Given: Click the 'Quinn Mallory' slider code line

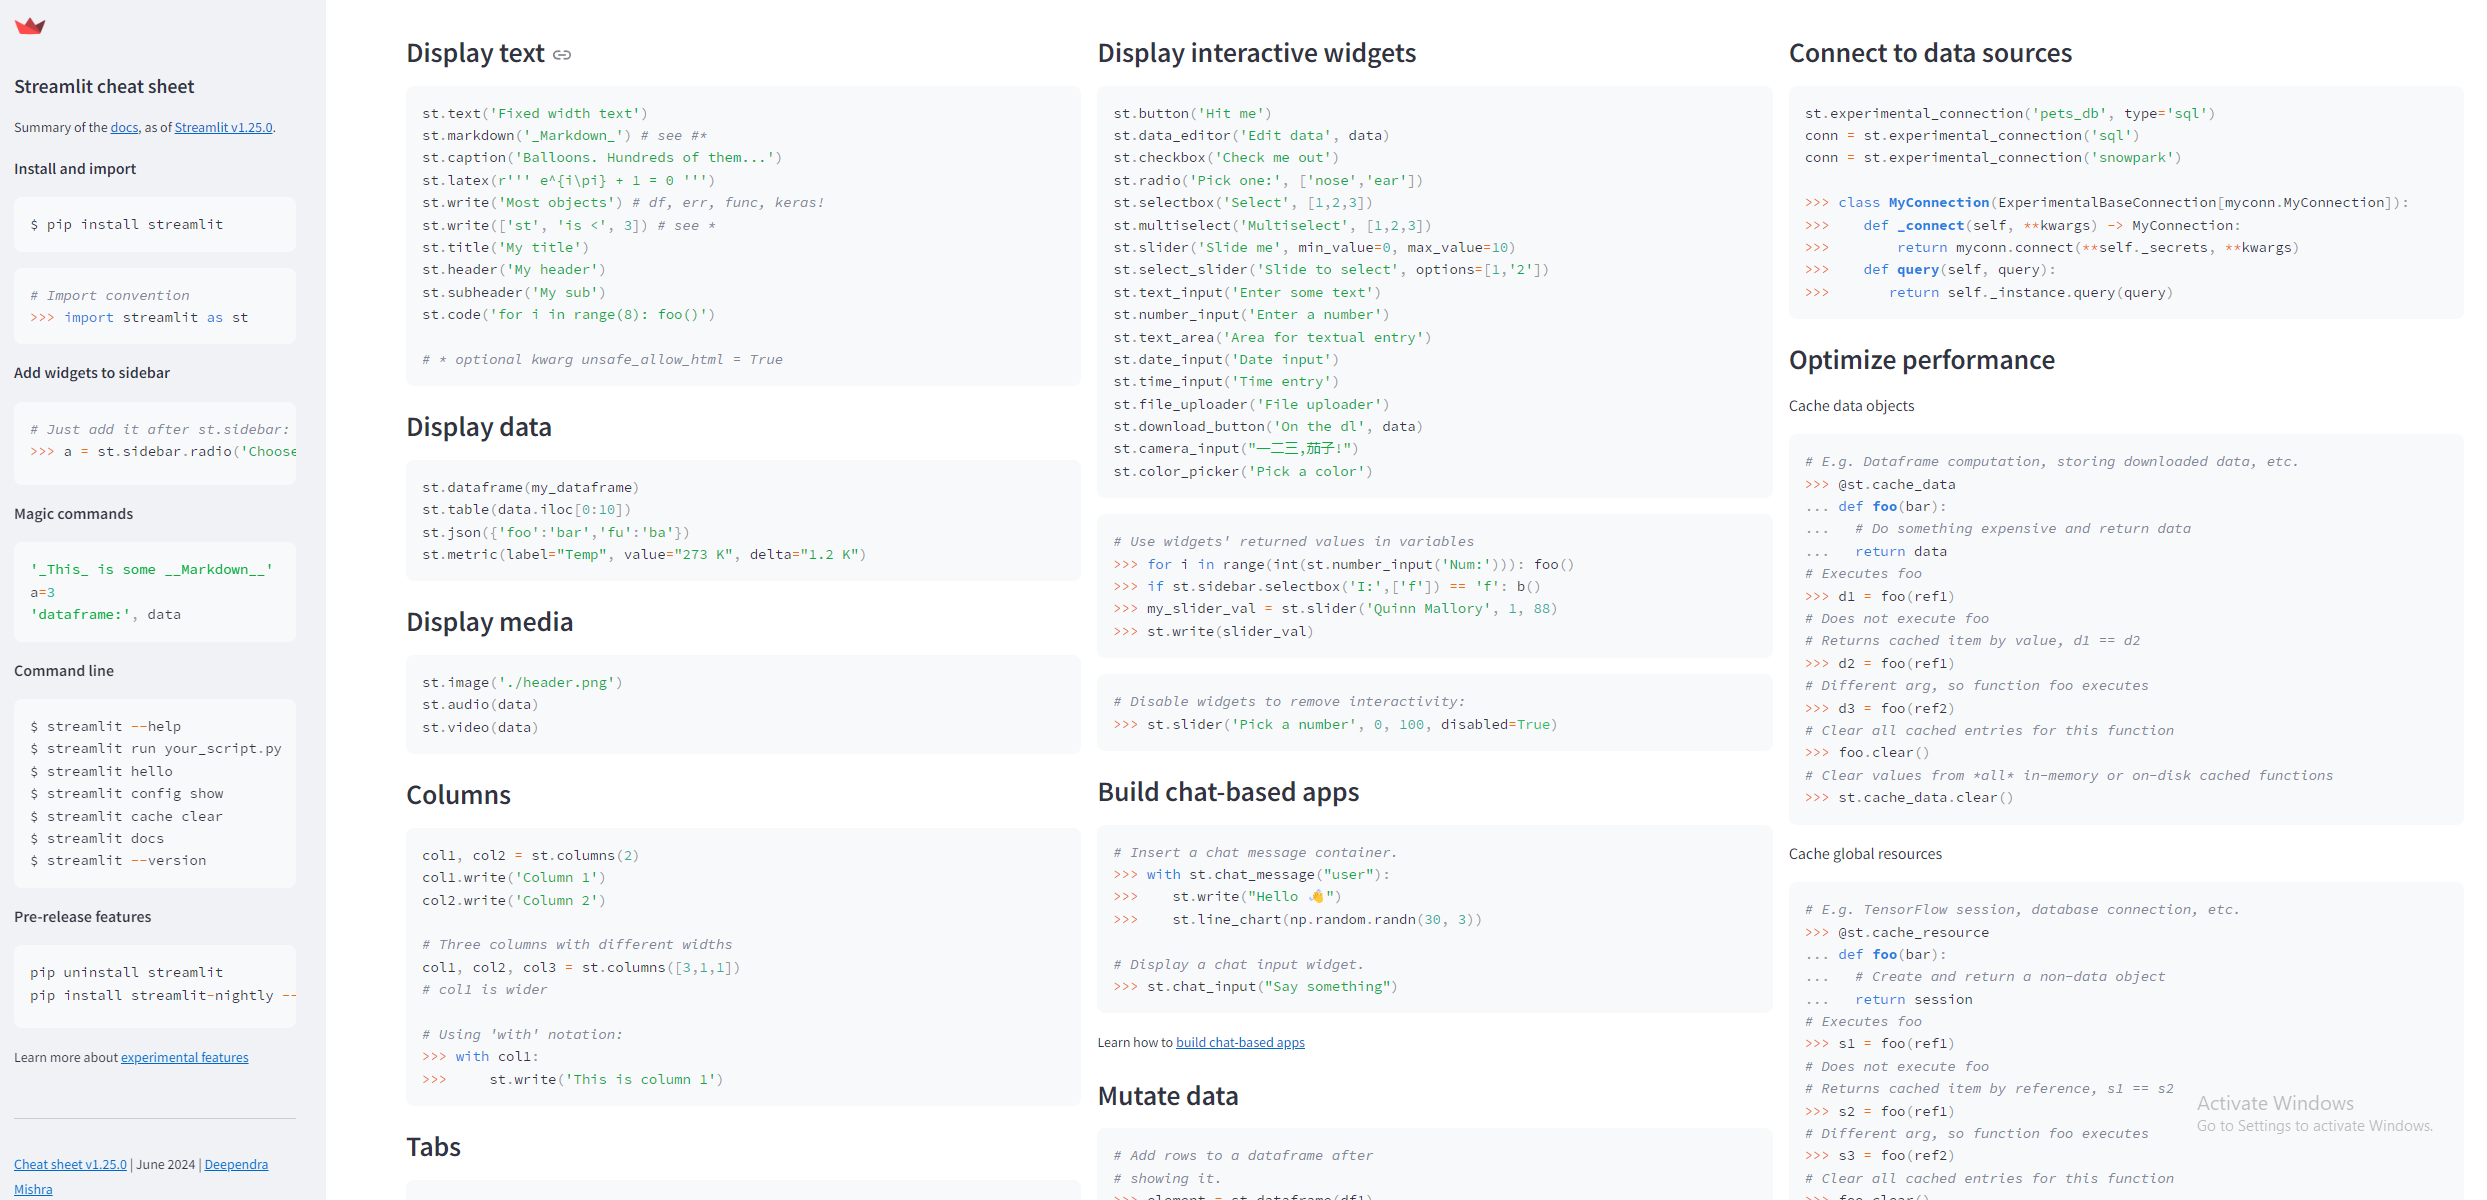Looking at the screenshot, I should click(x=1336, y=609).
